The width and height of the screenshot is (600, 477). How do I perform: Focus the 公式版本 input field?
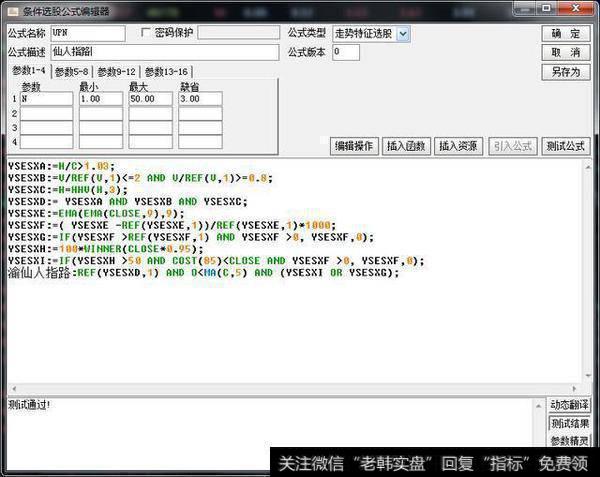click(346, 52)
